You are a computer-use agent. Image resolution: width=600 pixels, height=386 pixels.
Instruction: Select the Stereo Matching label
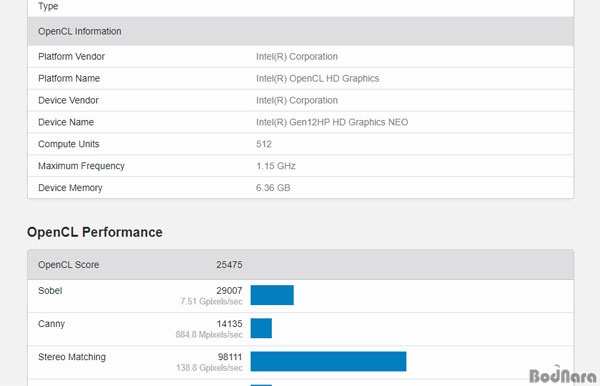click(x=72, y=357)
